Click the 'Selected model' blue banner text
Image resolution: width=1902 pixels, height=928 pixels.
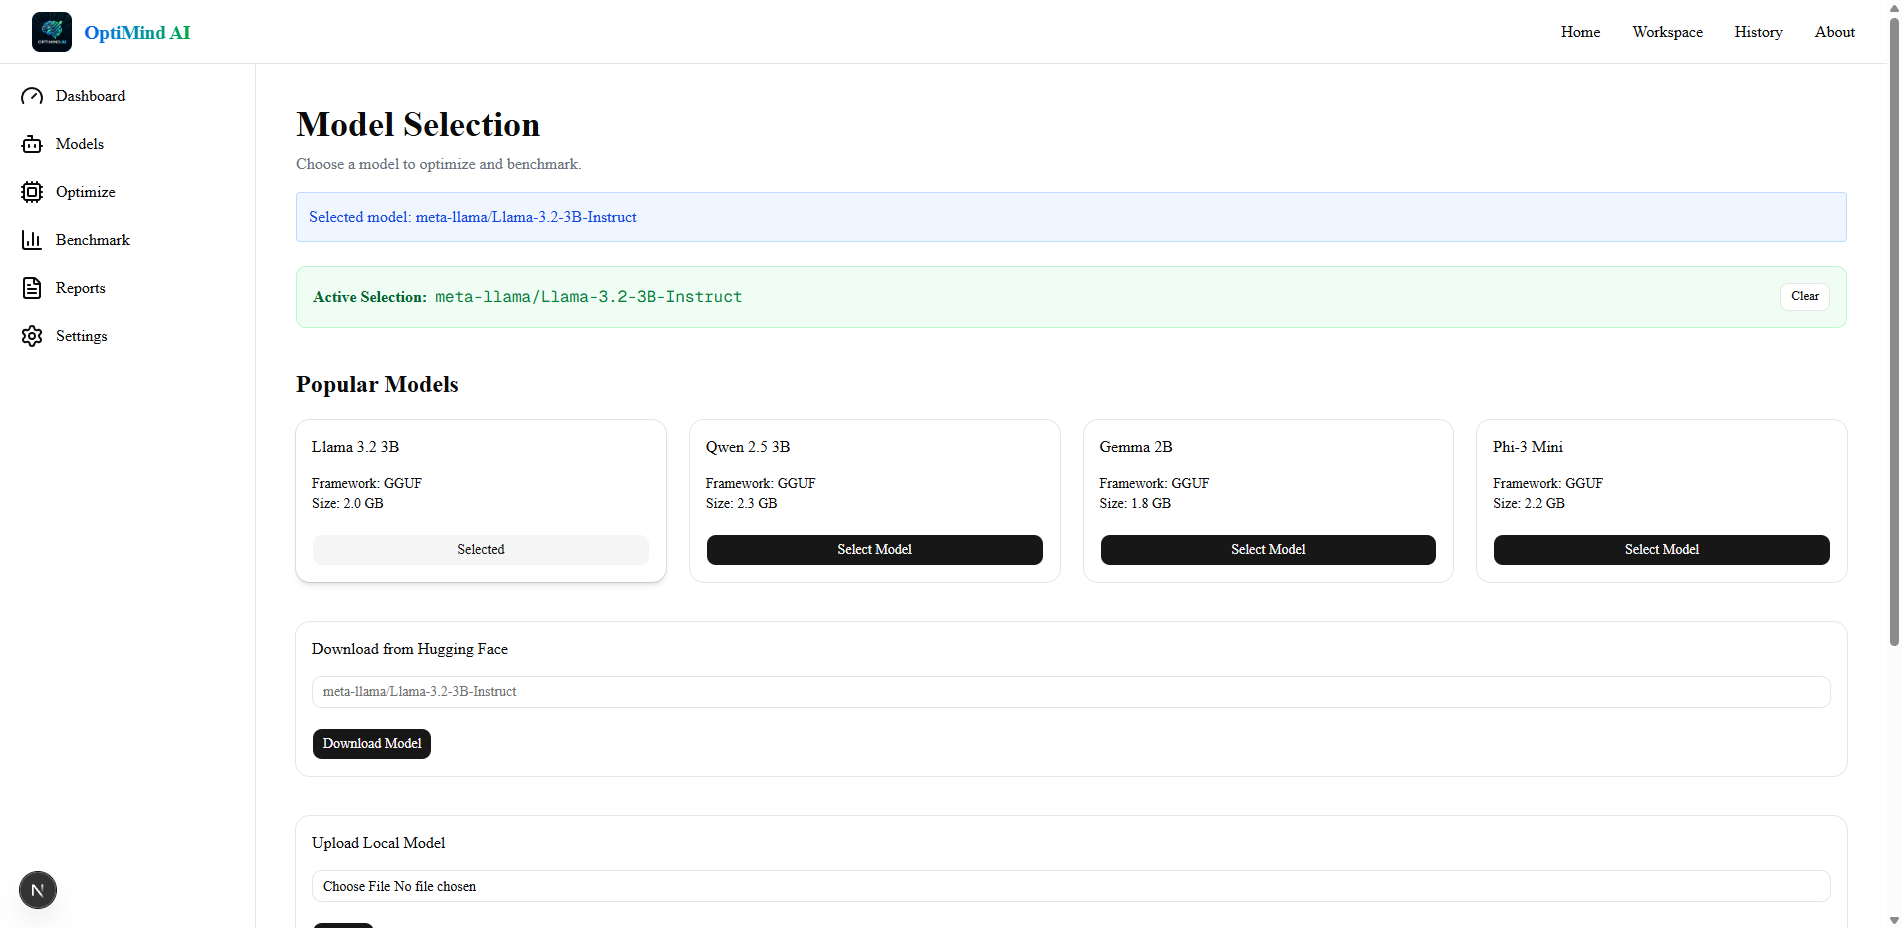tap(473, 217)
